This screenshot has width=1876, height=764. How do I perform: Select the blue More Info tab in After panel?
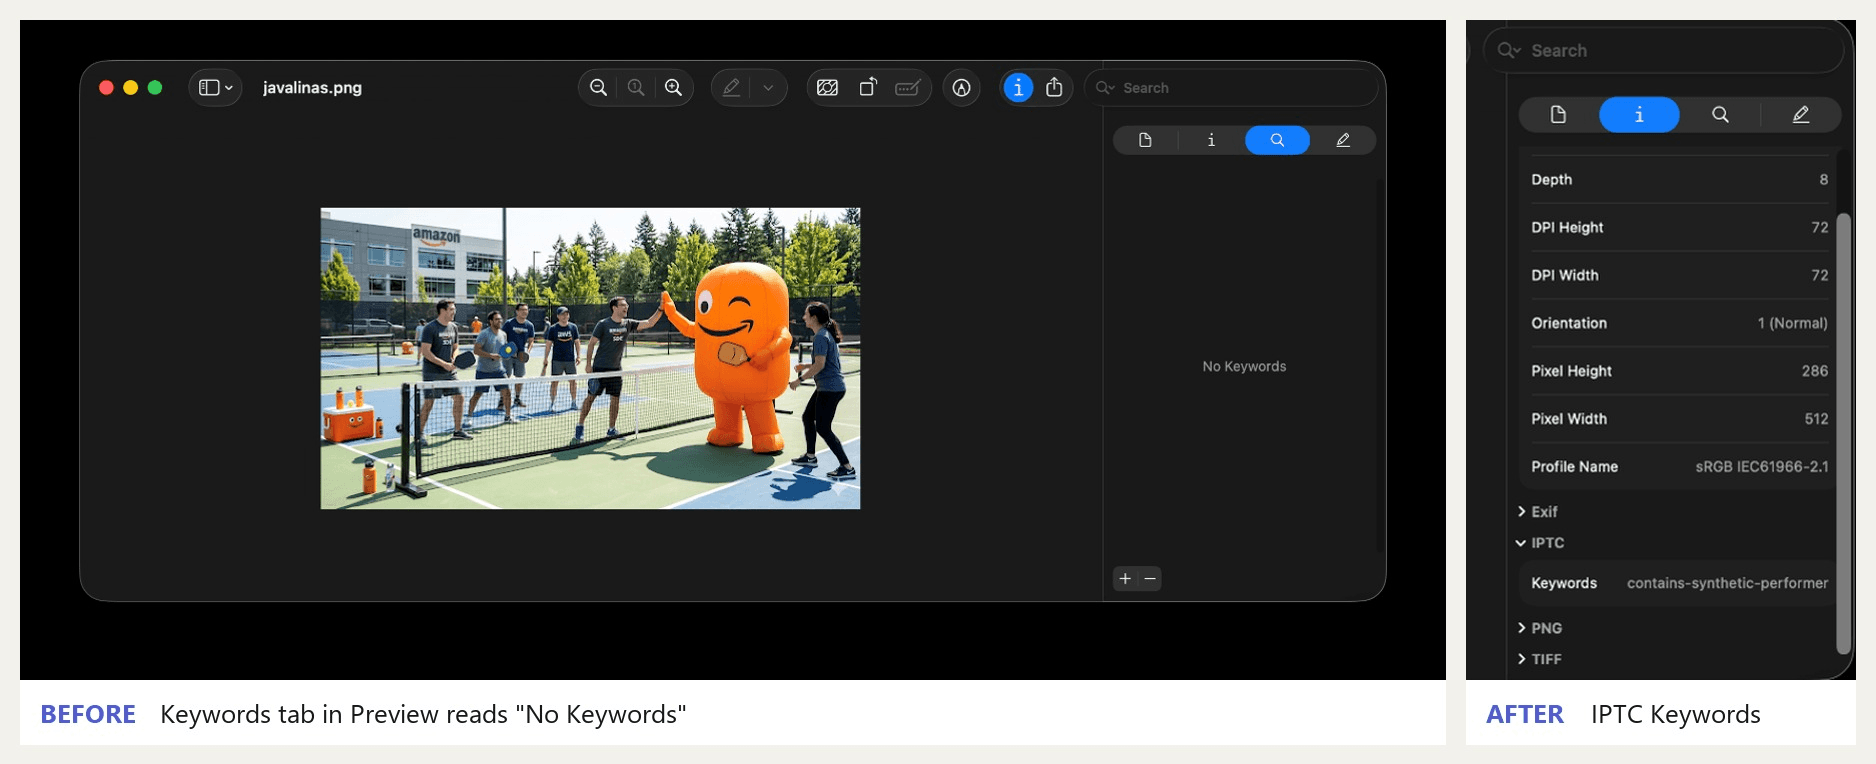point(1639,115)
